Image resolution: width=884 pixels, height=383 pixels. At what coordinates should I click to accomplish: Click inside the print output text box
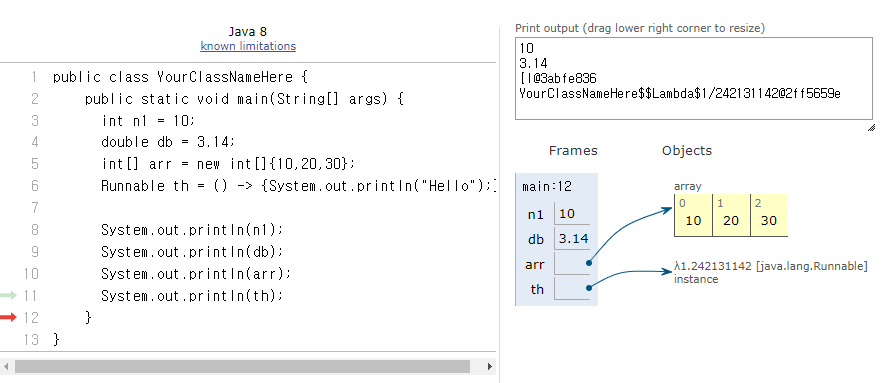point(694,78)
